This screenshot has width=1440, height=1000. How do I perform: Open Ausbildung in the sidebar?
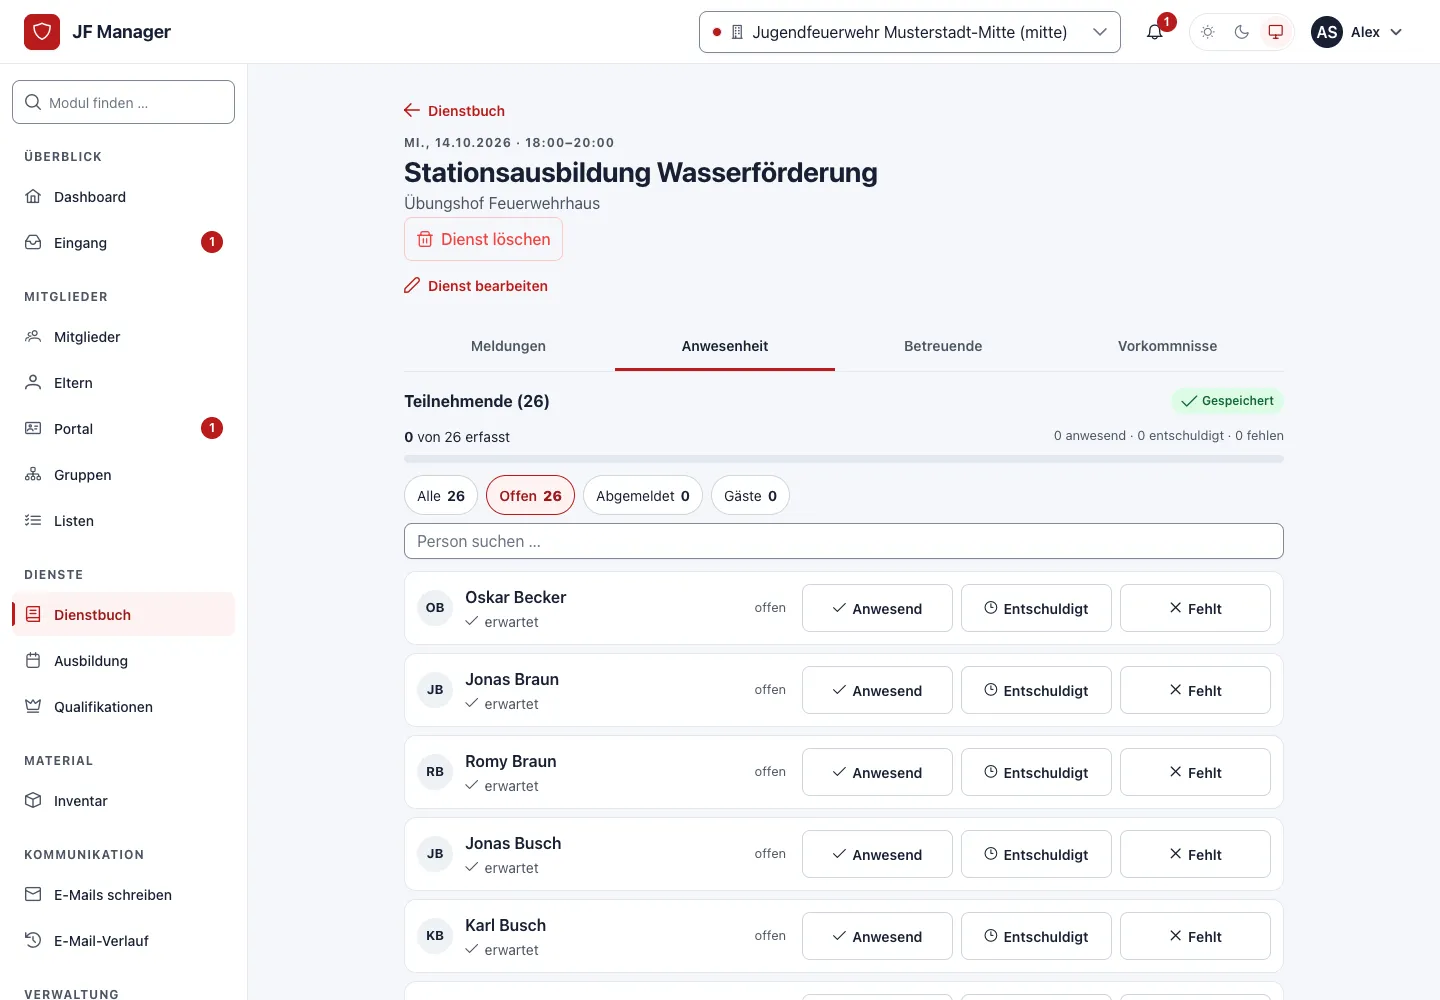[124, 661]
